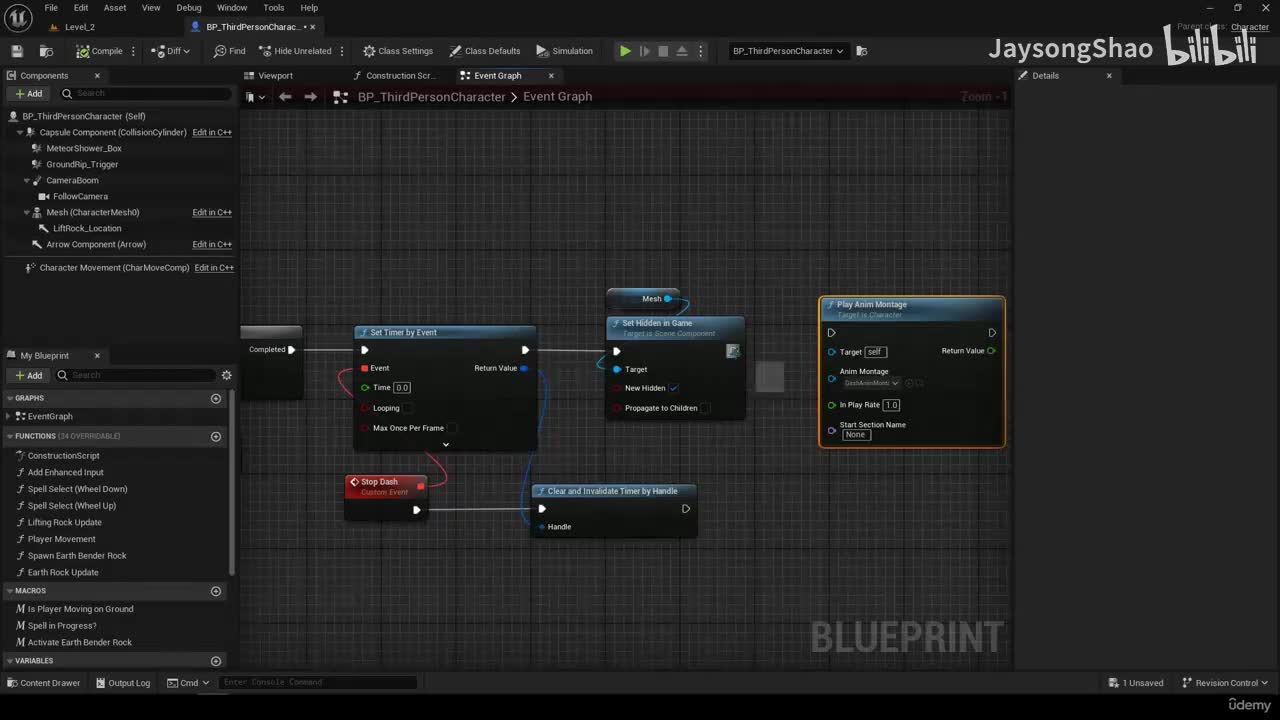Viewport: 1280px width, 720px height.
Task: Click Edit in C++ for Capsule Component
Action: (212, 132)
